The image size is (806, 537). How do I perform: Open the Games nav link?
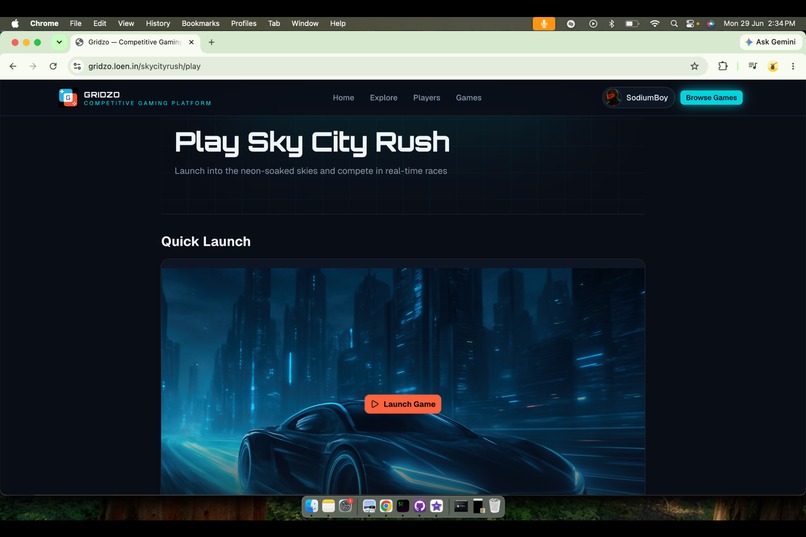coord(469,98)
